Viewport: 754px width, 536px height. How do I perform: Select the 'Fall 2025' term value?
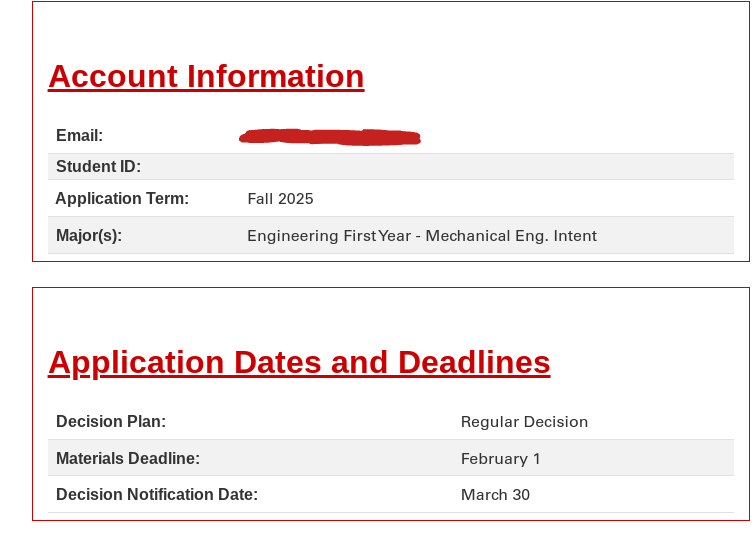point(280,199)
